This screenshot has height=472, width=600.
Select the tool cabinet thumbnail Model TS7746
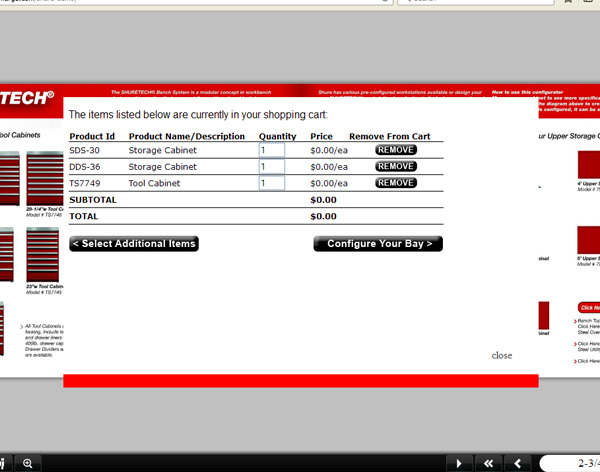coord(45,178)
